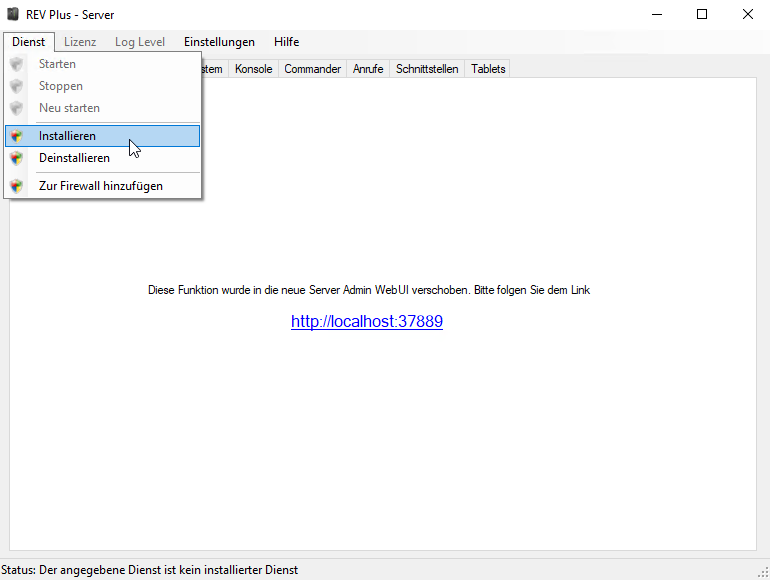Click the greyed shield icon beside Starten
The height and width of the screenshot is (580, 770).
point(16,64)
